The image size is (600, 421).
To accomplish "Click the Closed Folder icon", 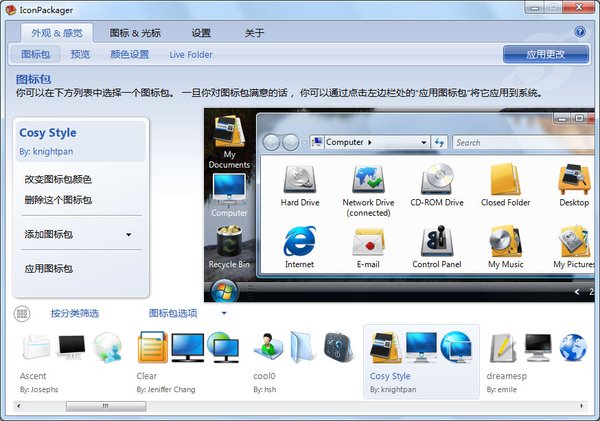I will click(505, 179).
